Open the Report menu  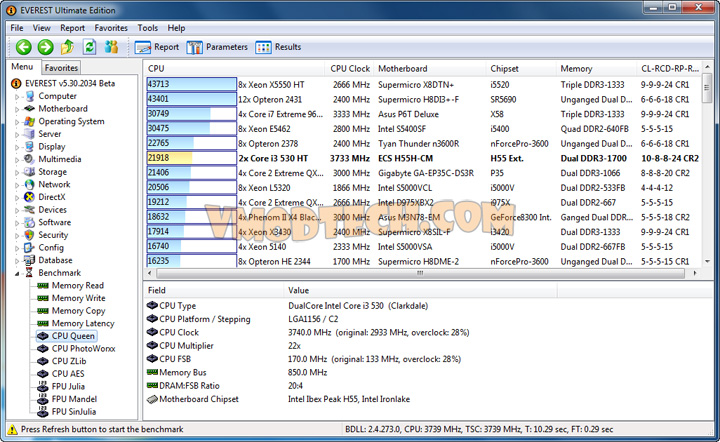(73, 28)
